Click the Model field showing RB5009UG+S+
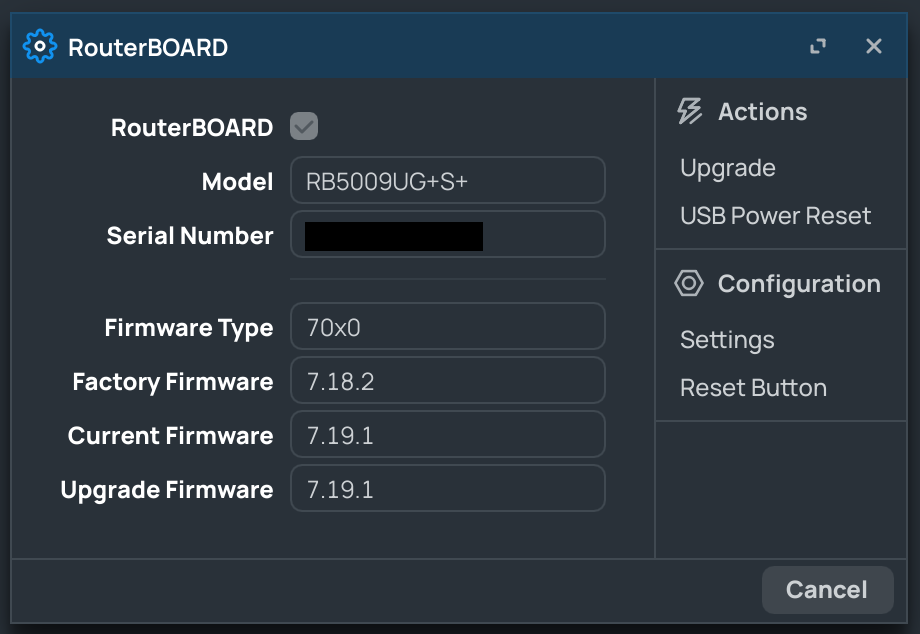This screenshot has width=920, height=634. [x=448, y=180]
